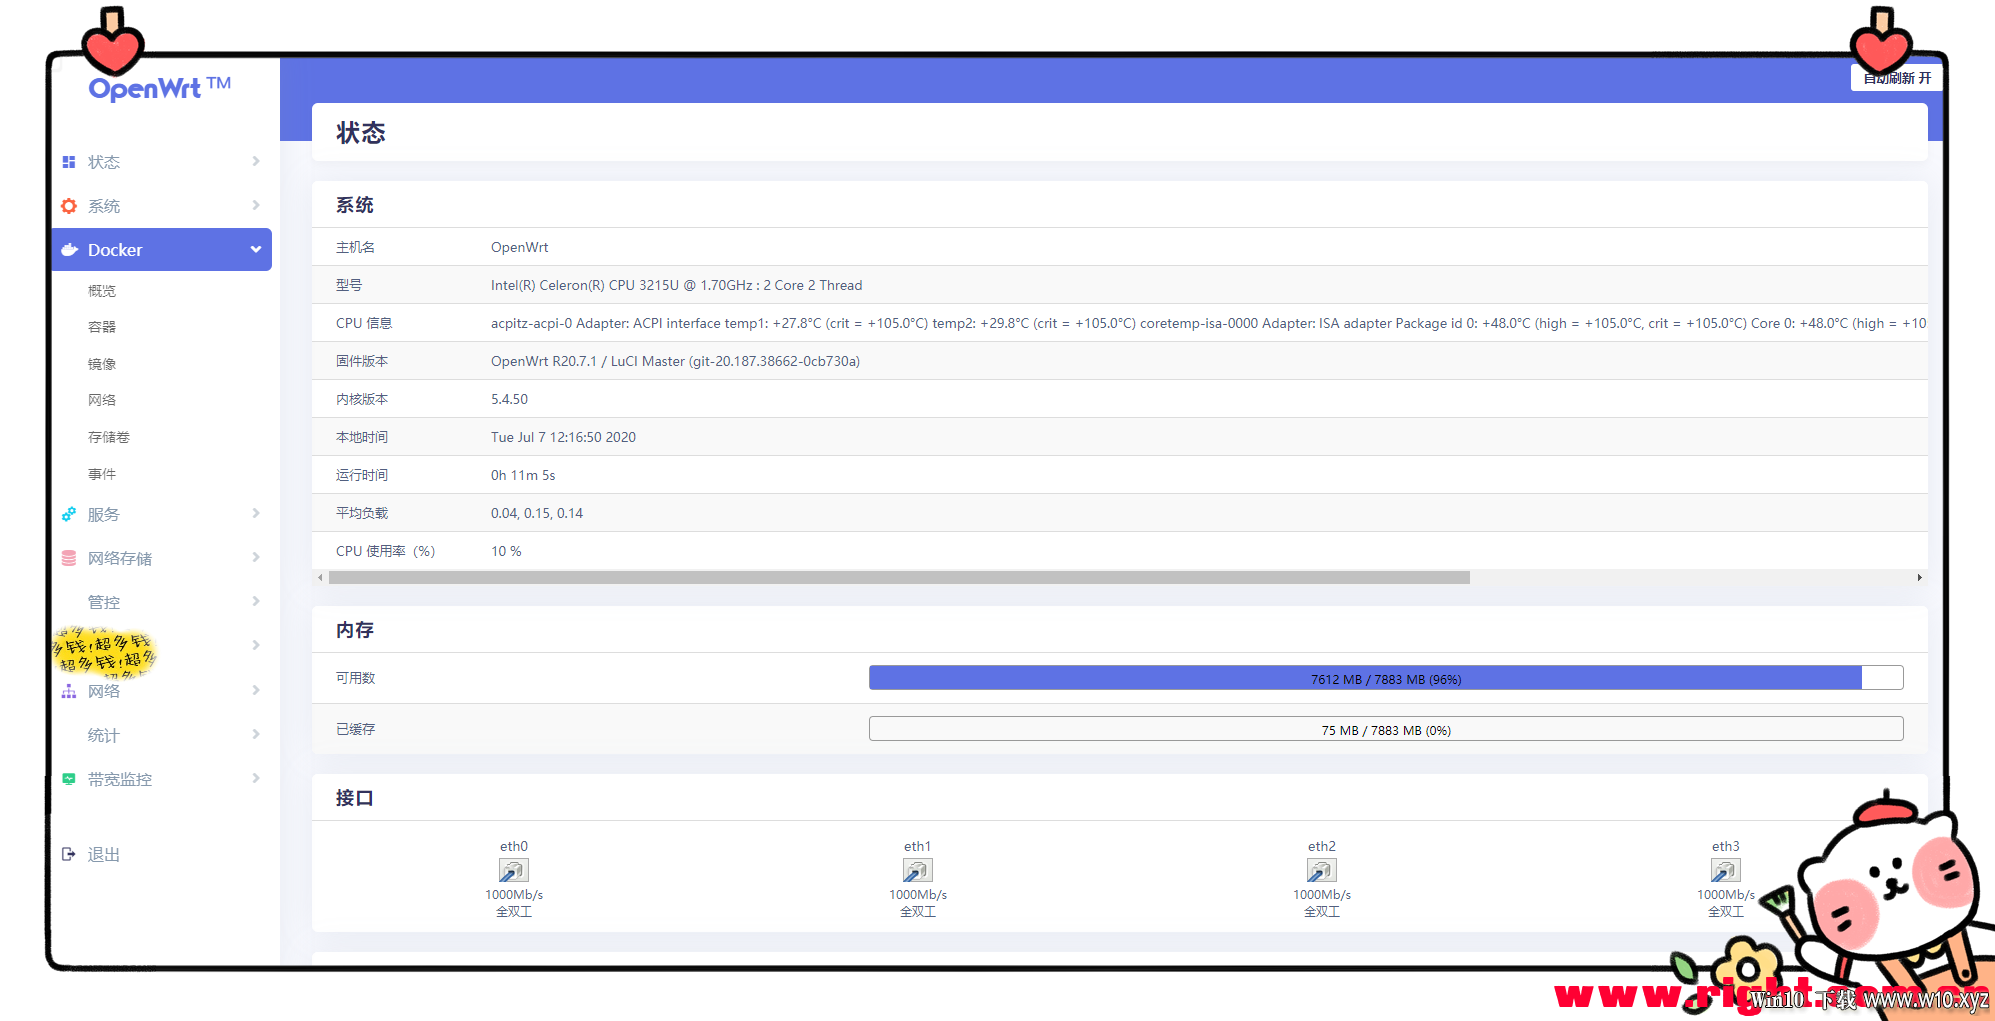1995x1021 pixels.
Task: Expand the 网络存储 menu chevron
Action: pyautogui.click(x=256, y=558)
